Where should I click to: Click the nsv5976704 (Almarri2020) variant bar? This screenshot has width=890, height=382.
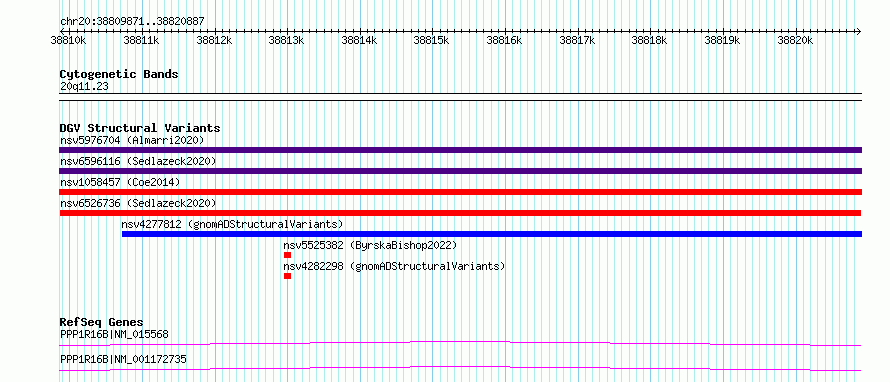(x=460, y=150)
